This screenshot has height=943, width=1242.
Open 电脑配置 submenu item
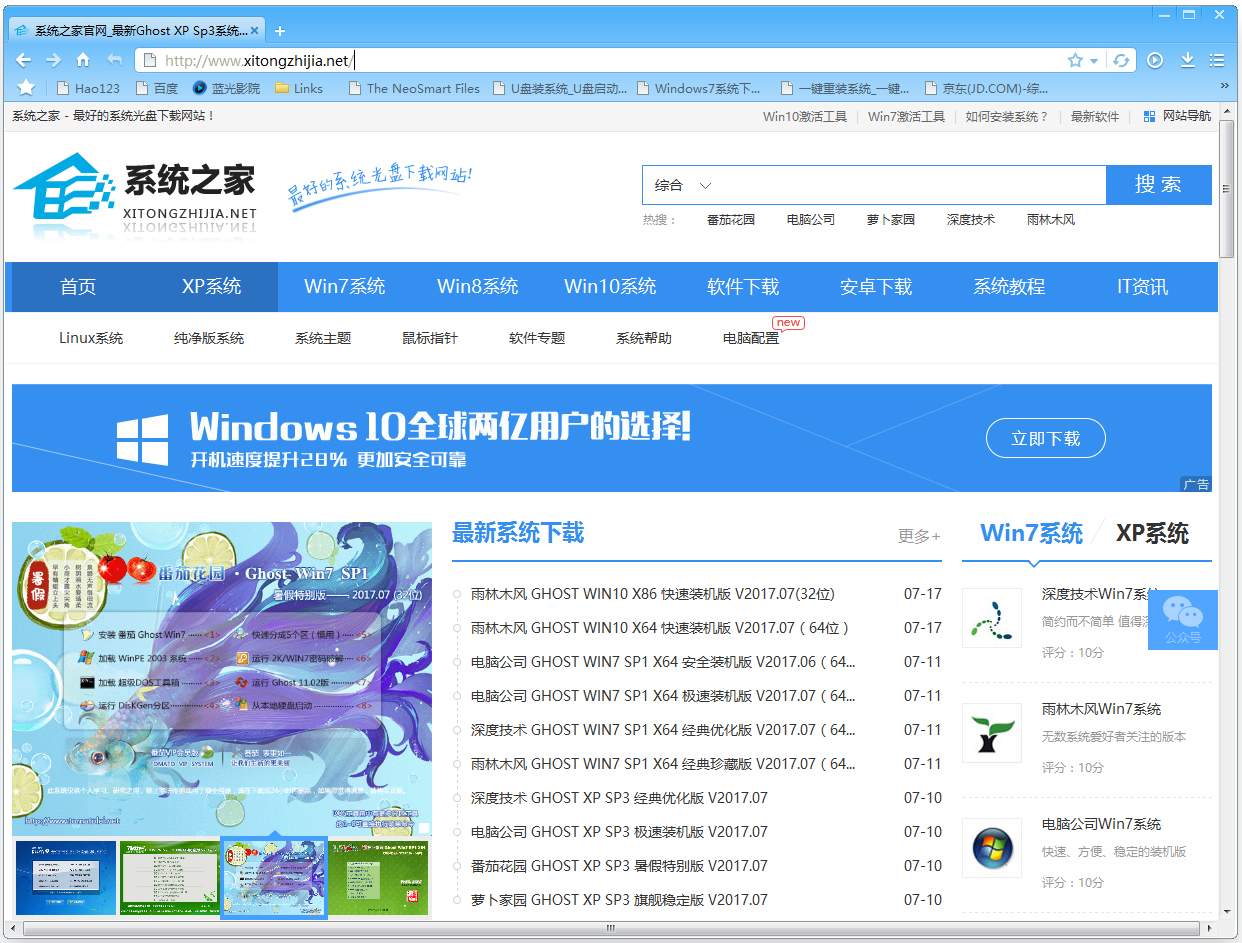[x=751, y=338]
